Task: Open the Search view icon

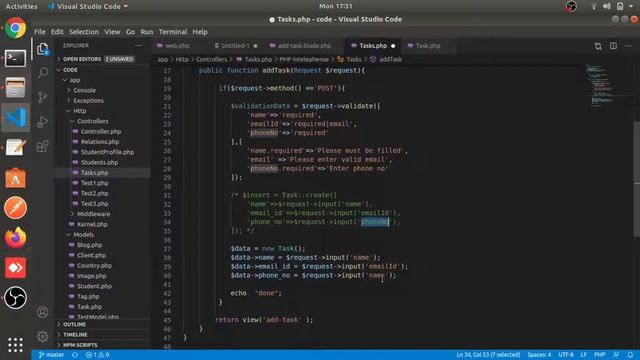Action: (x=43, y=73)
